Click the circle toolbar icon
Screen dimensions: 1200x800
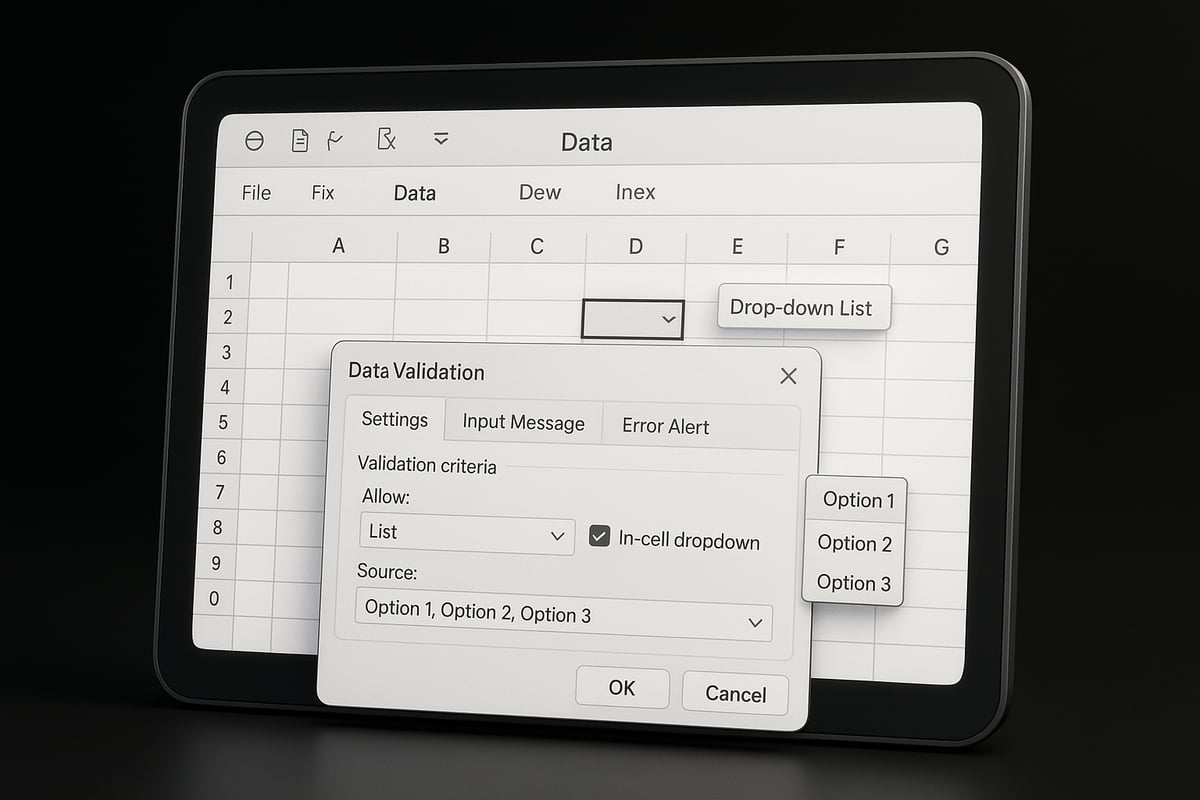coord(254,141)
